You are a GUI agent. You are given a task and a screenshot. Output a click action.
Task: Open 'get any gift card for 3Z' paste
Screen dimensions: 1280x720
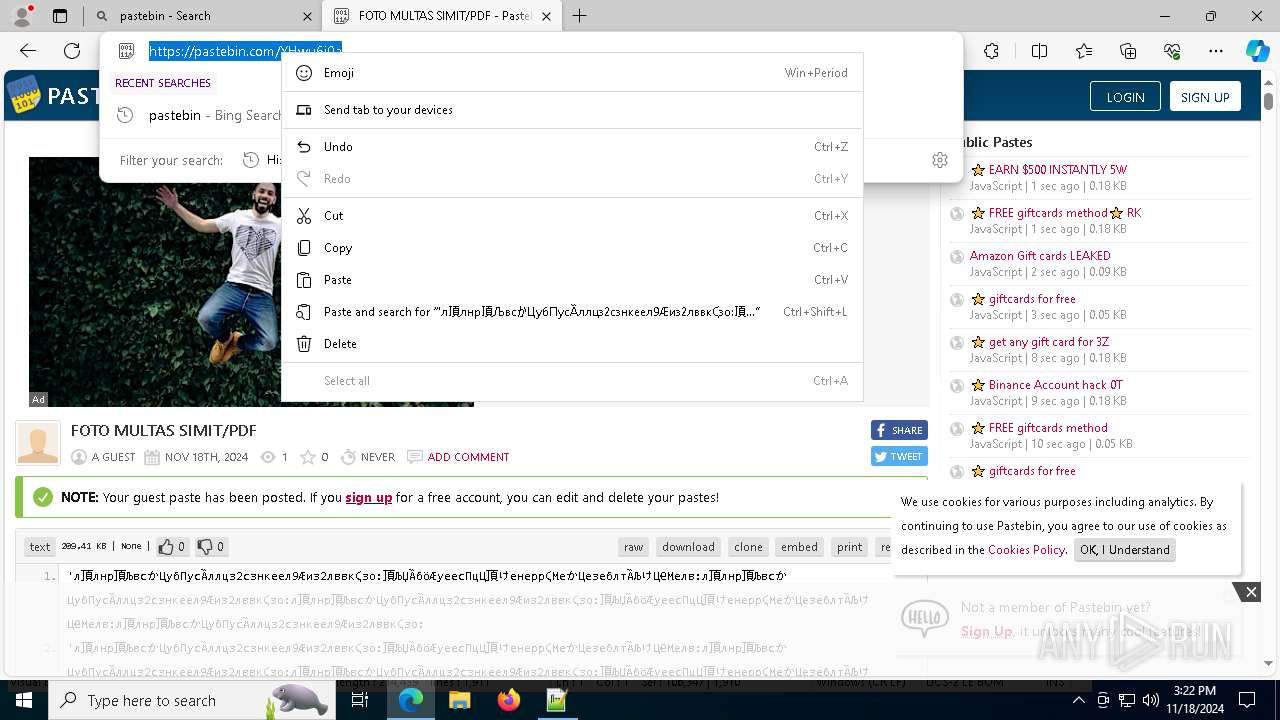point(1048,342)
